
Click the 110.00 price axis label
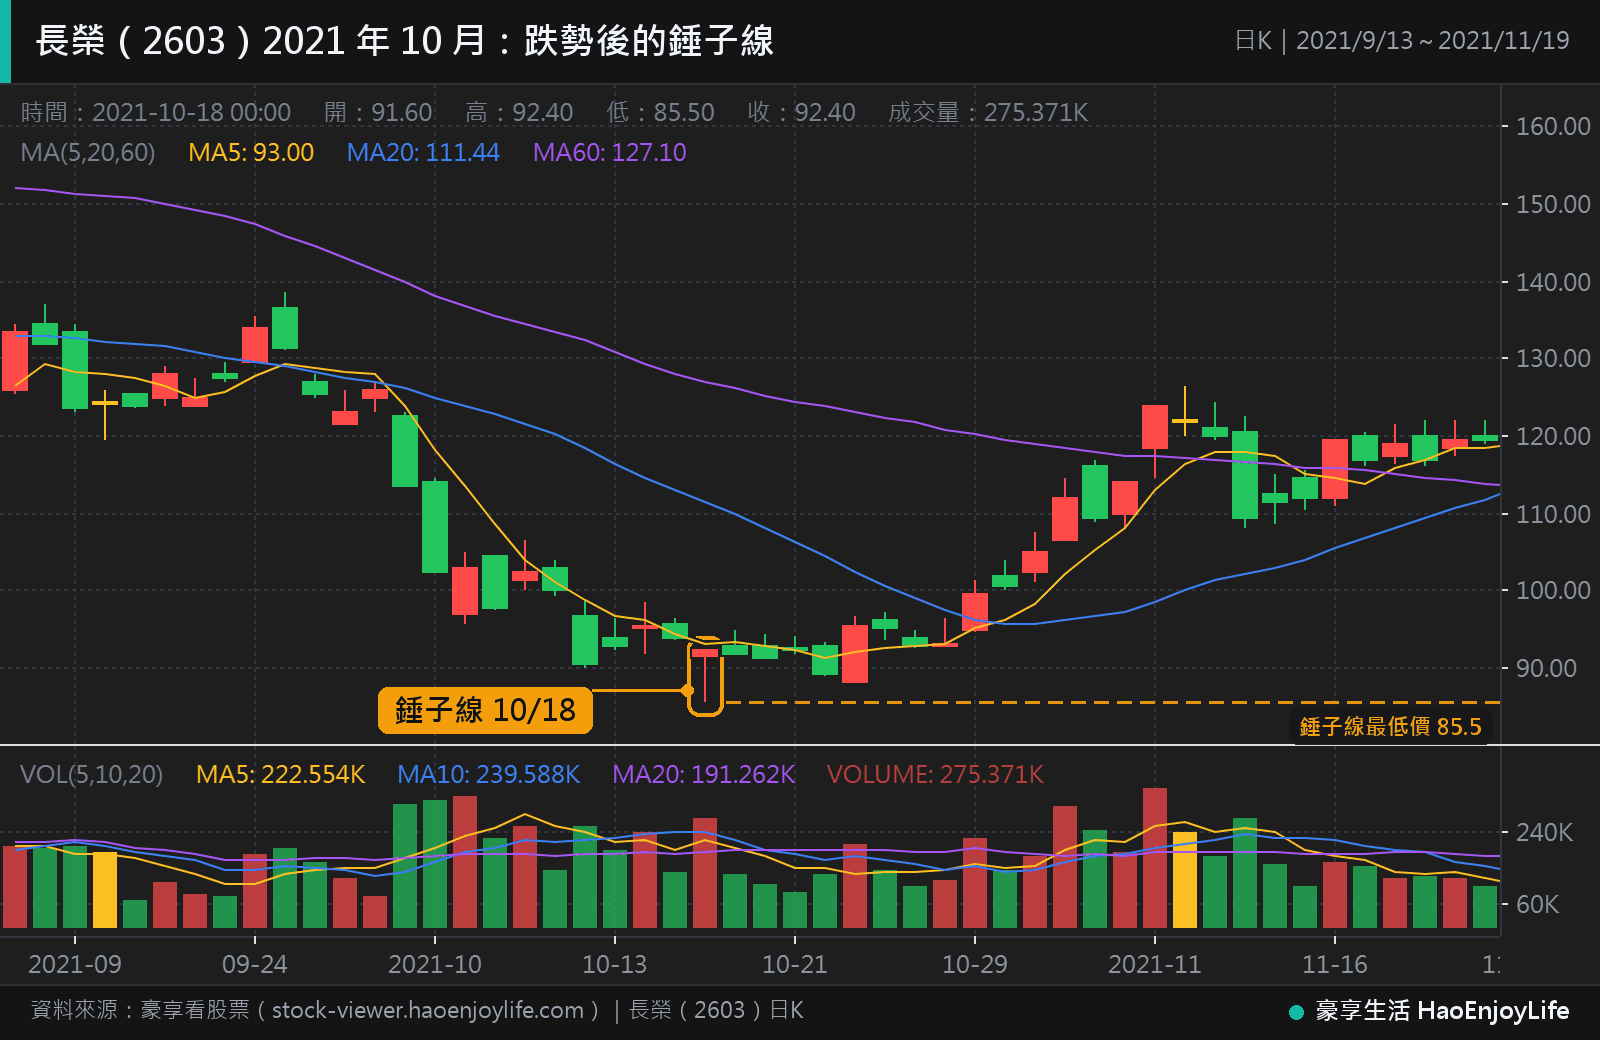click(1553, 514)
